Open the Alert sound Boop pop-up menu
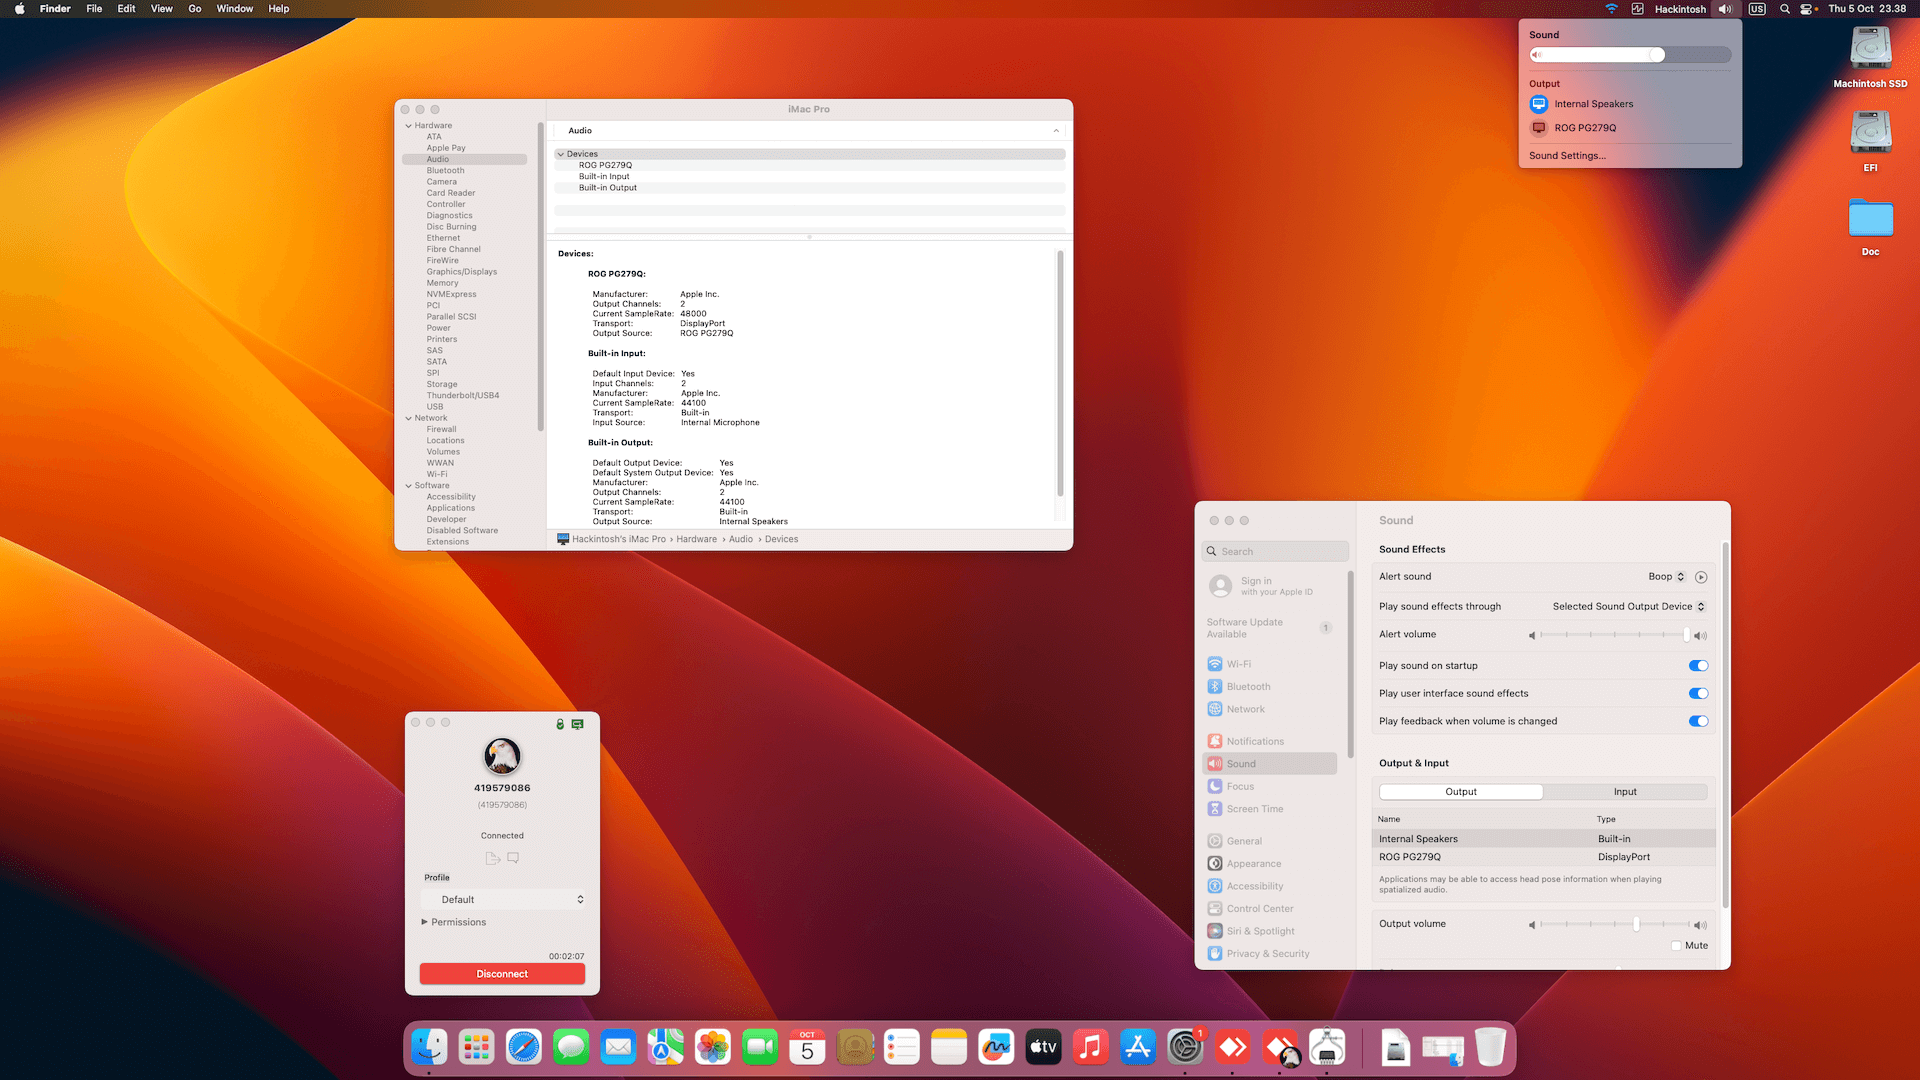The height and width of the screenshot is (1080, 1920). (x=1667, y=577)
